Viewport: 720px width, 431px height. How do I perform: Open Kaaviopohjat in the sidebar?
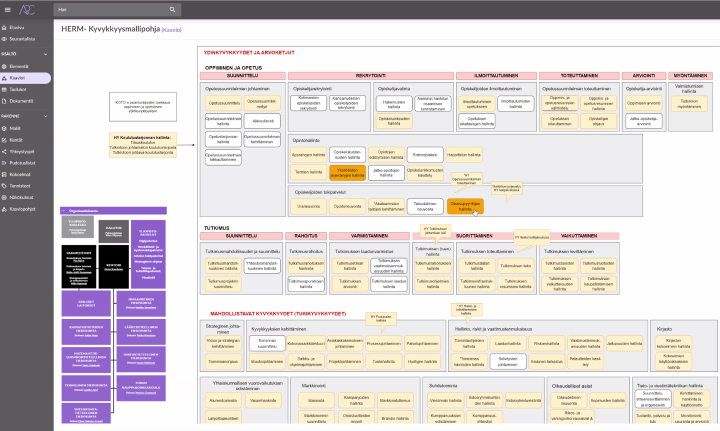tap(23, 210)
